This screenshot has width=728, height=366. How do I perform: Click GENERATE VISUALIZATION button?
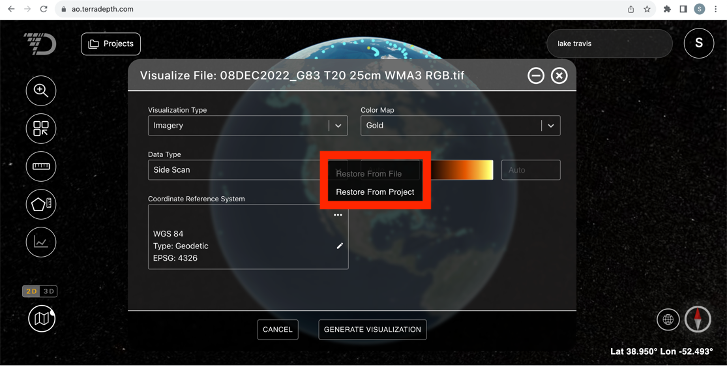(372, 329)
